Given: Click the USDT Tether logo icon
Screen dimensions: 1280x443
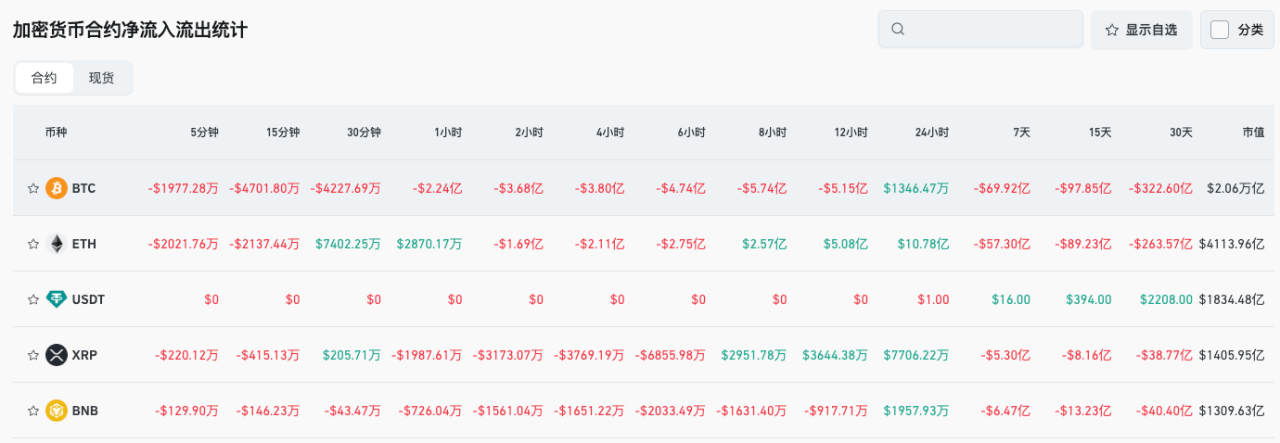Looking at the screenshot, I should 56,299.
